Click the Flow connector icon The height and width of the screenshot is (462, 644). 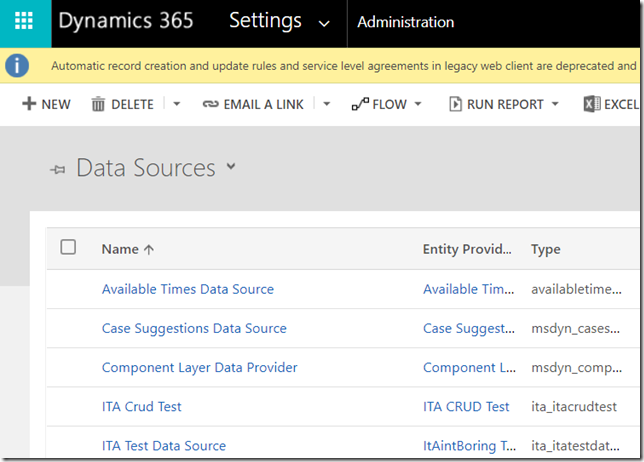coord(360,104)
